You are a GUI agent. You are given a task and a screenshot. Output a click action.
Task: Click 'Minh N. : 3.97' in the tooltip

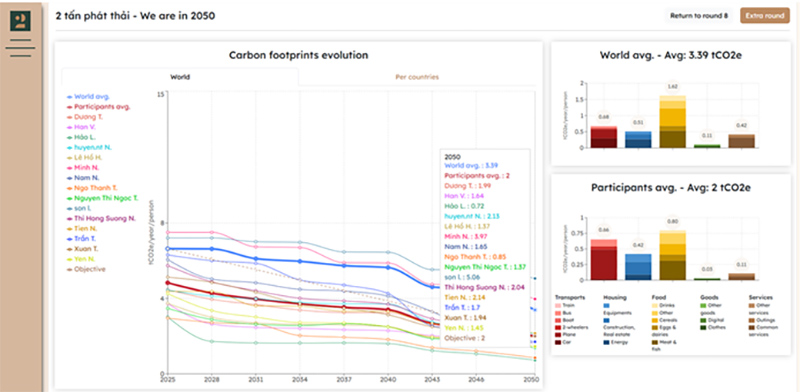(465, 236)
